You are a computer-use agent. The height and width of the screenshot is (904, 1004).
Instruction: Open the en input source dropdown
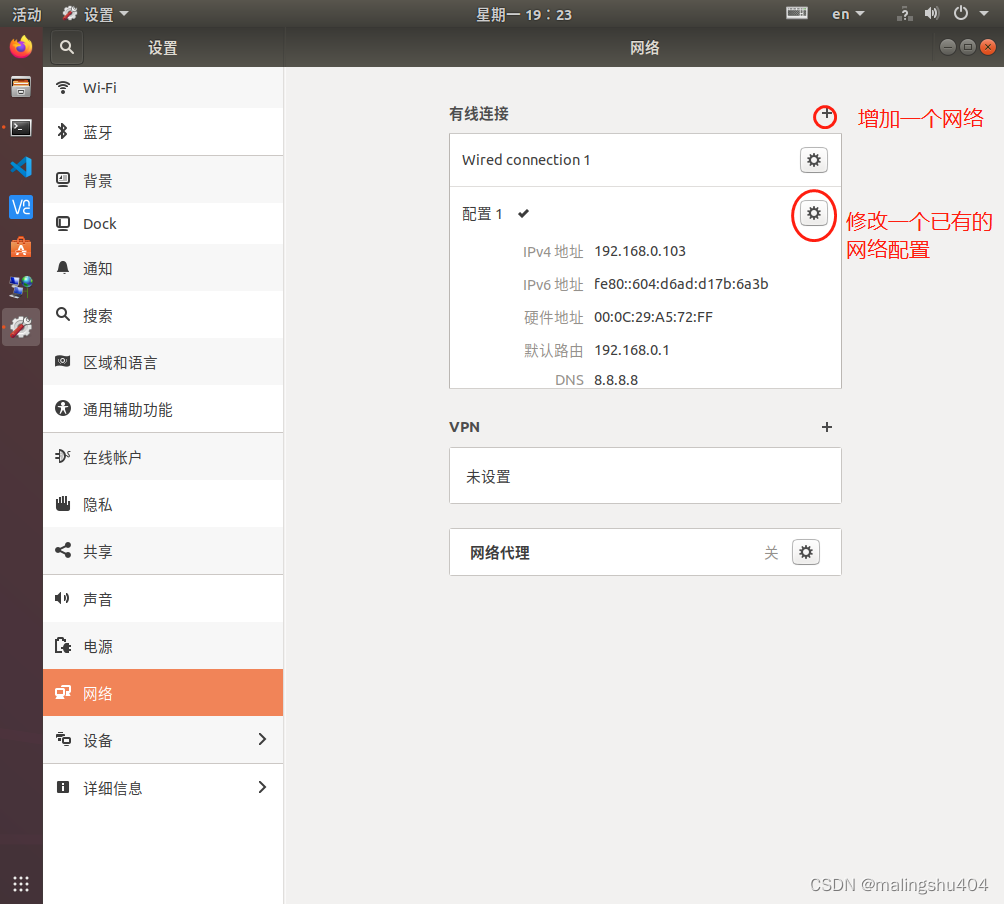[846, 14]
